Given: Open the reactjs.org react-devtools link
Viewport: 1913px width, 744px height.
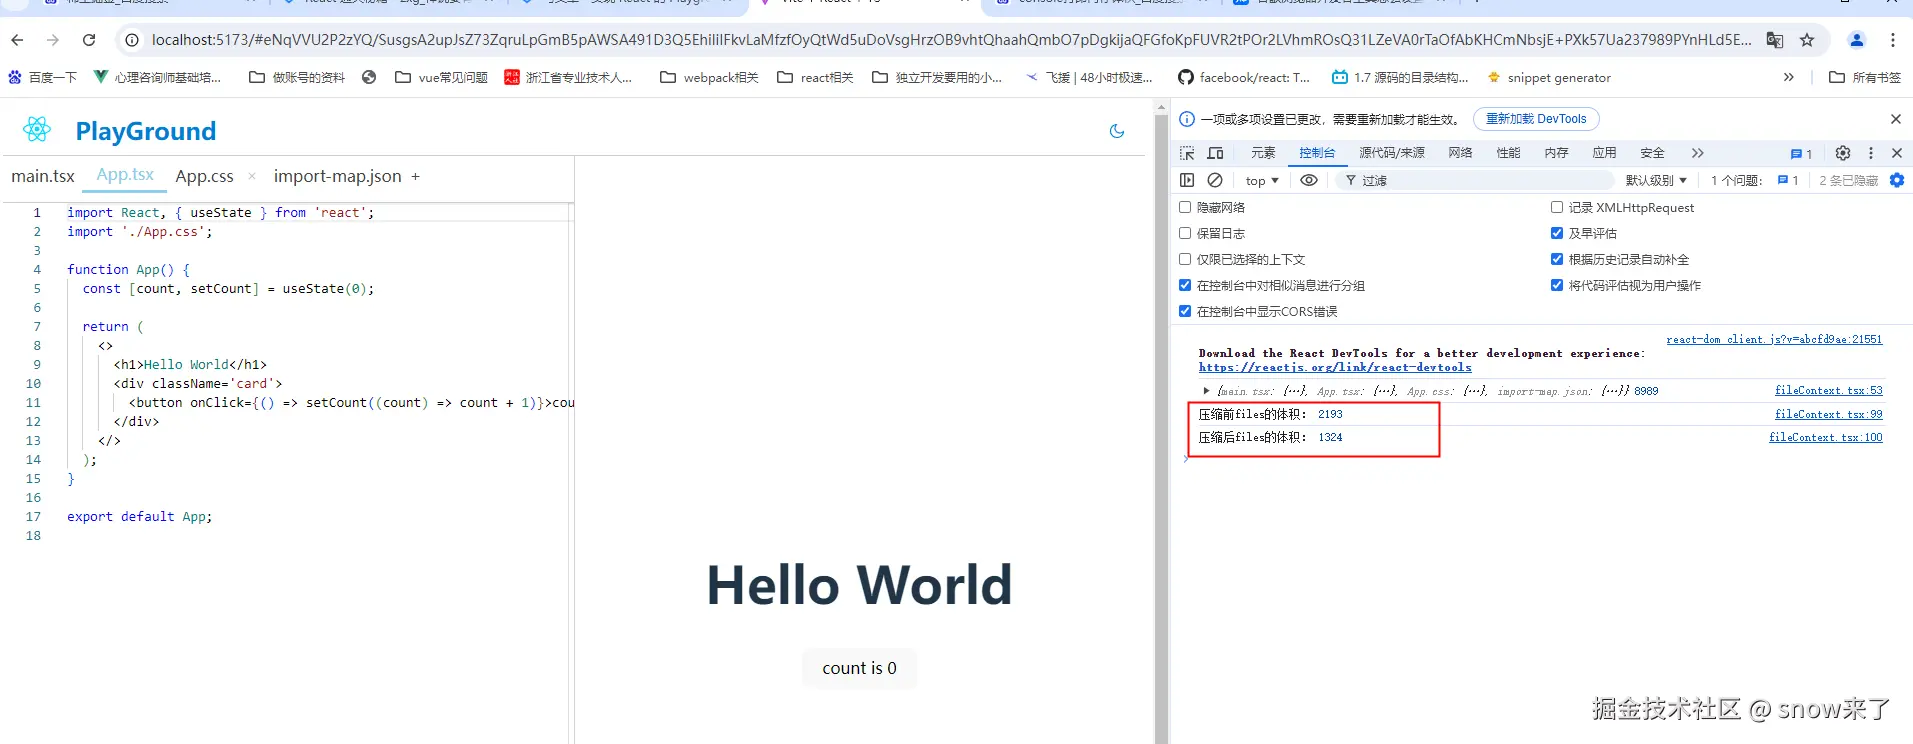Looking at the screenshot, I should [x=1335, y=367].
